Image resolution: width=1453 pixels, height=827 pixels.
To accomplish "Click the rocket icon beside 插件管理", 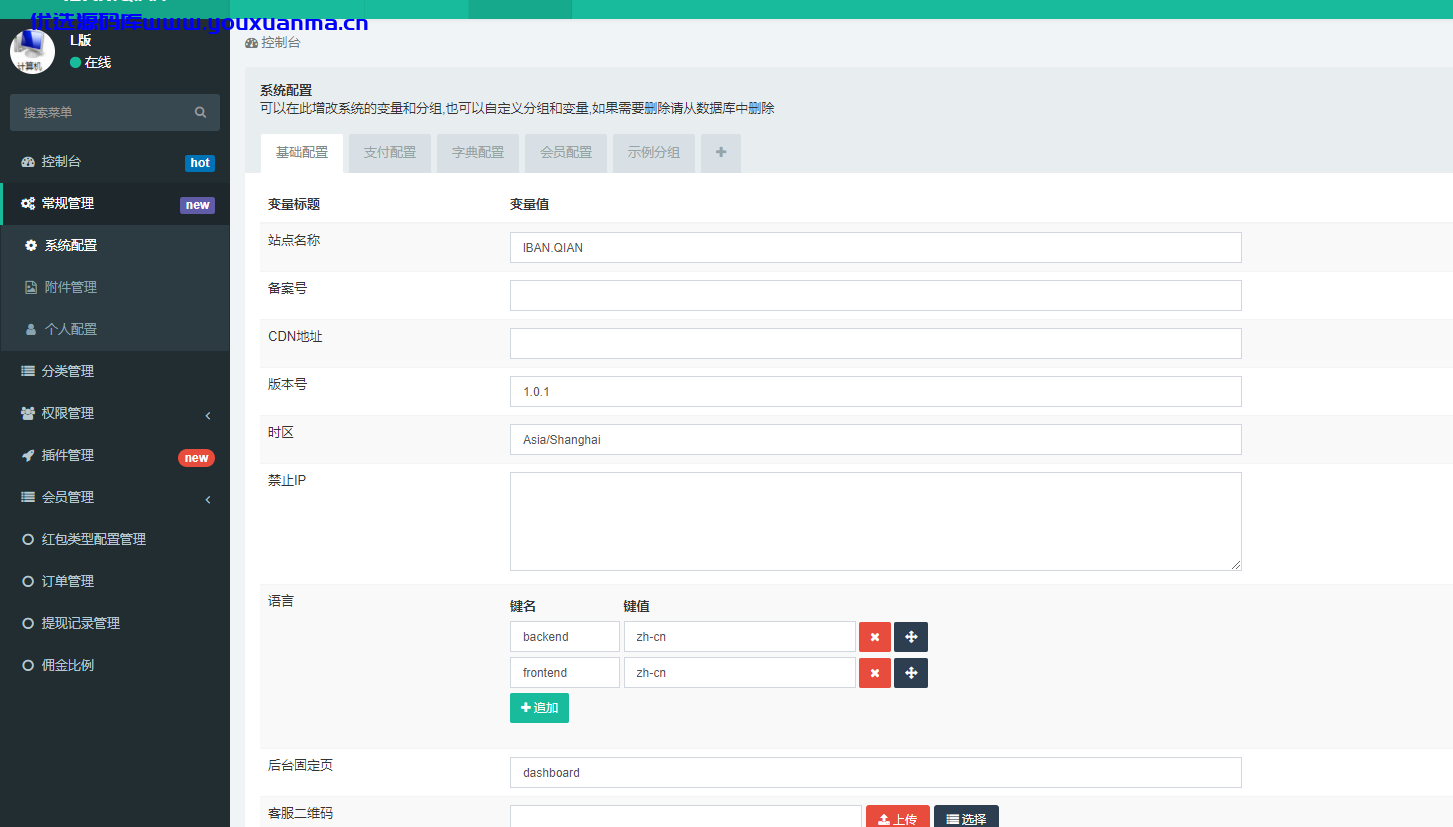I will pos(28,455).
